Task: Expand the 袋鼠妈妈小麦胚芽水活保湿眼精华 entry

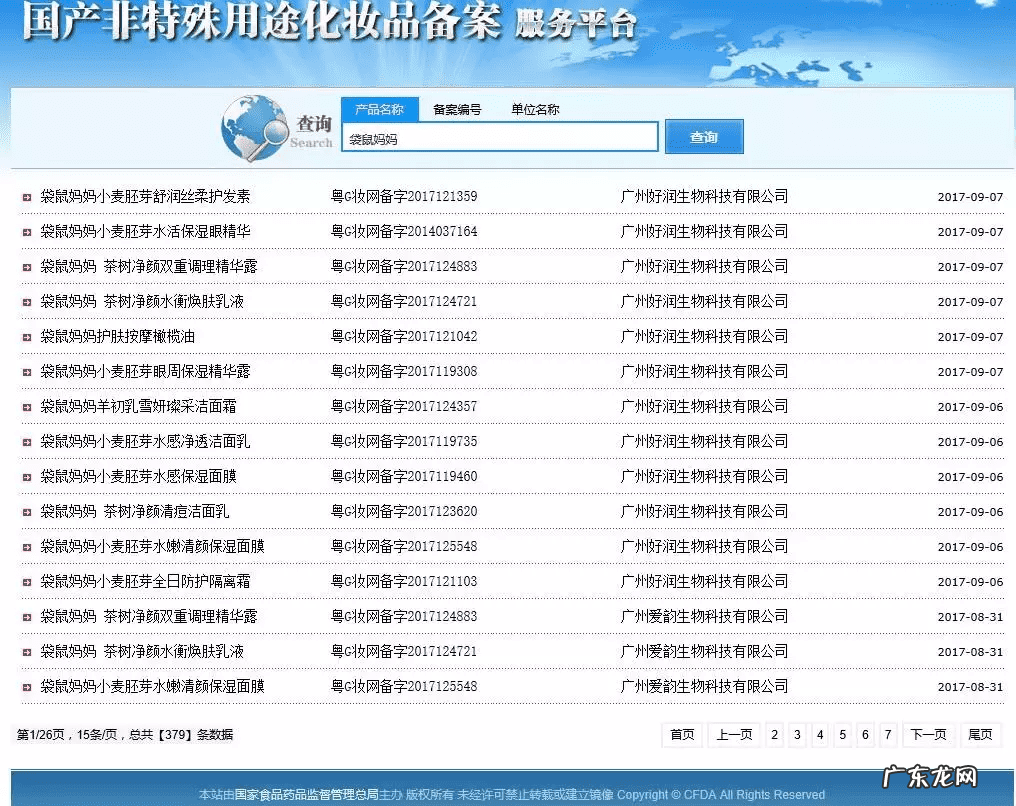Action: point(25,231)
